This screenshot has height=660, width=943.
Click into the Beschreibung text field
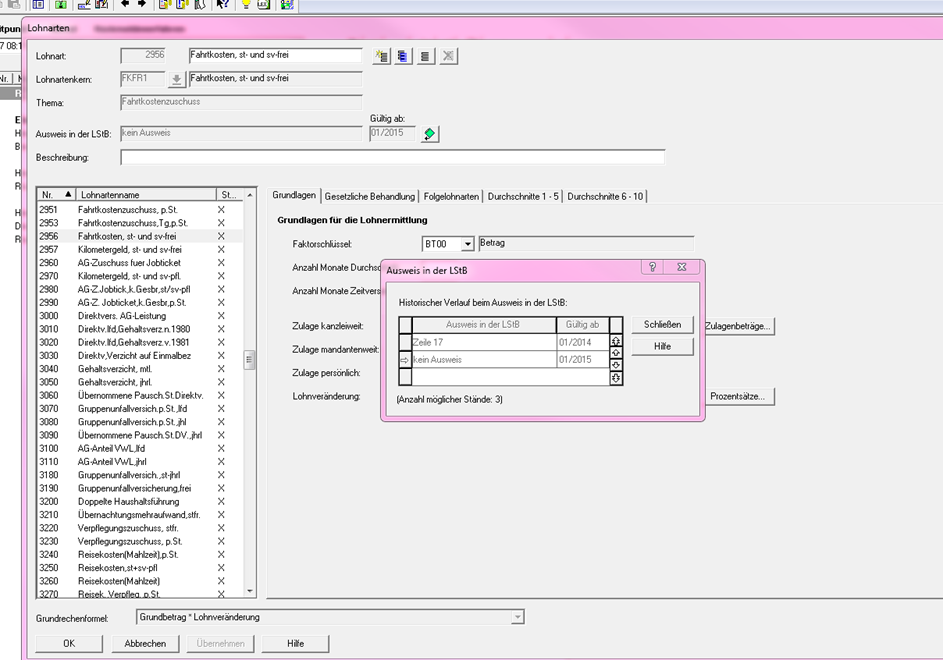pos(392,157)
